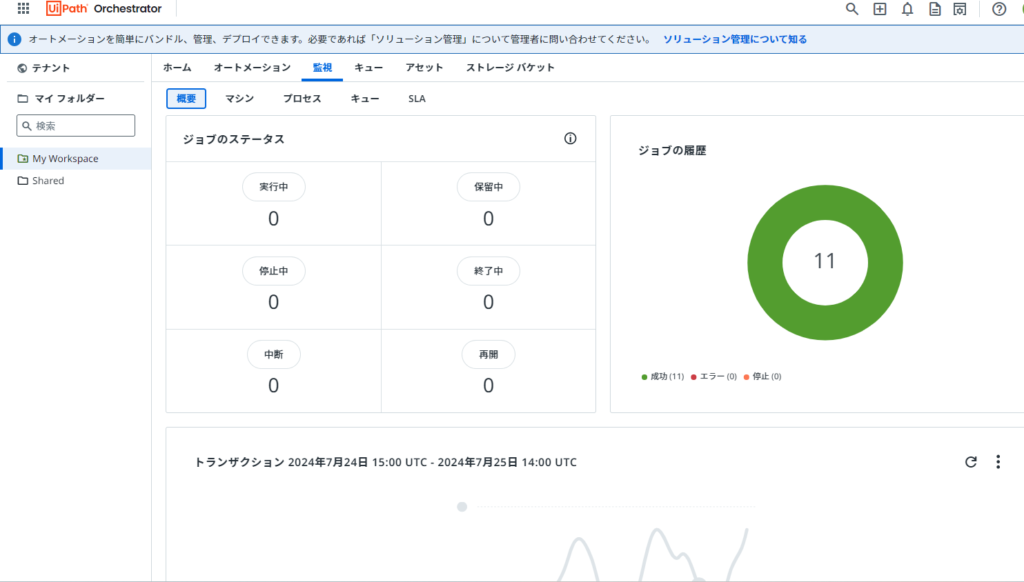Click the search magnifier icon in header
This screenshot has width=1024, height=582.
click(x=852, y=9)
